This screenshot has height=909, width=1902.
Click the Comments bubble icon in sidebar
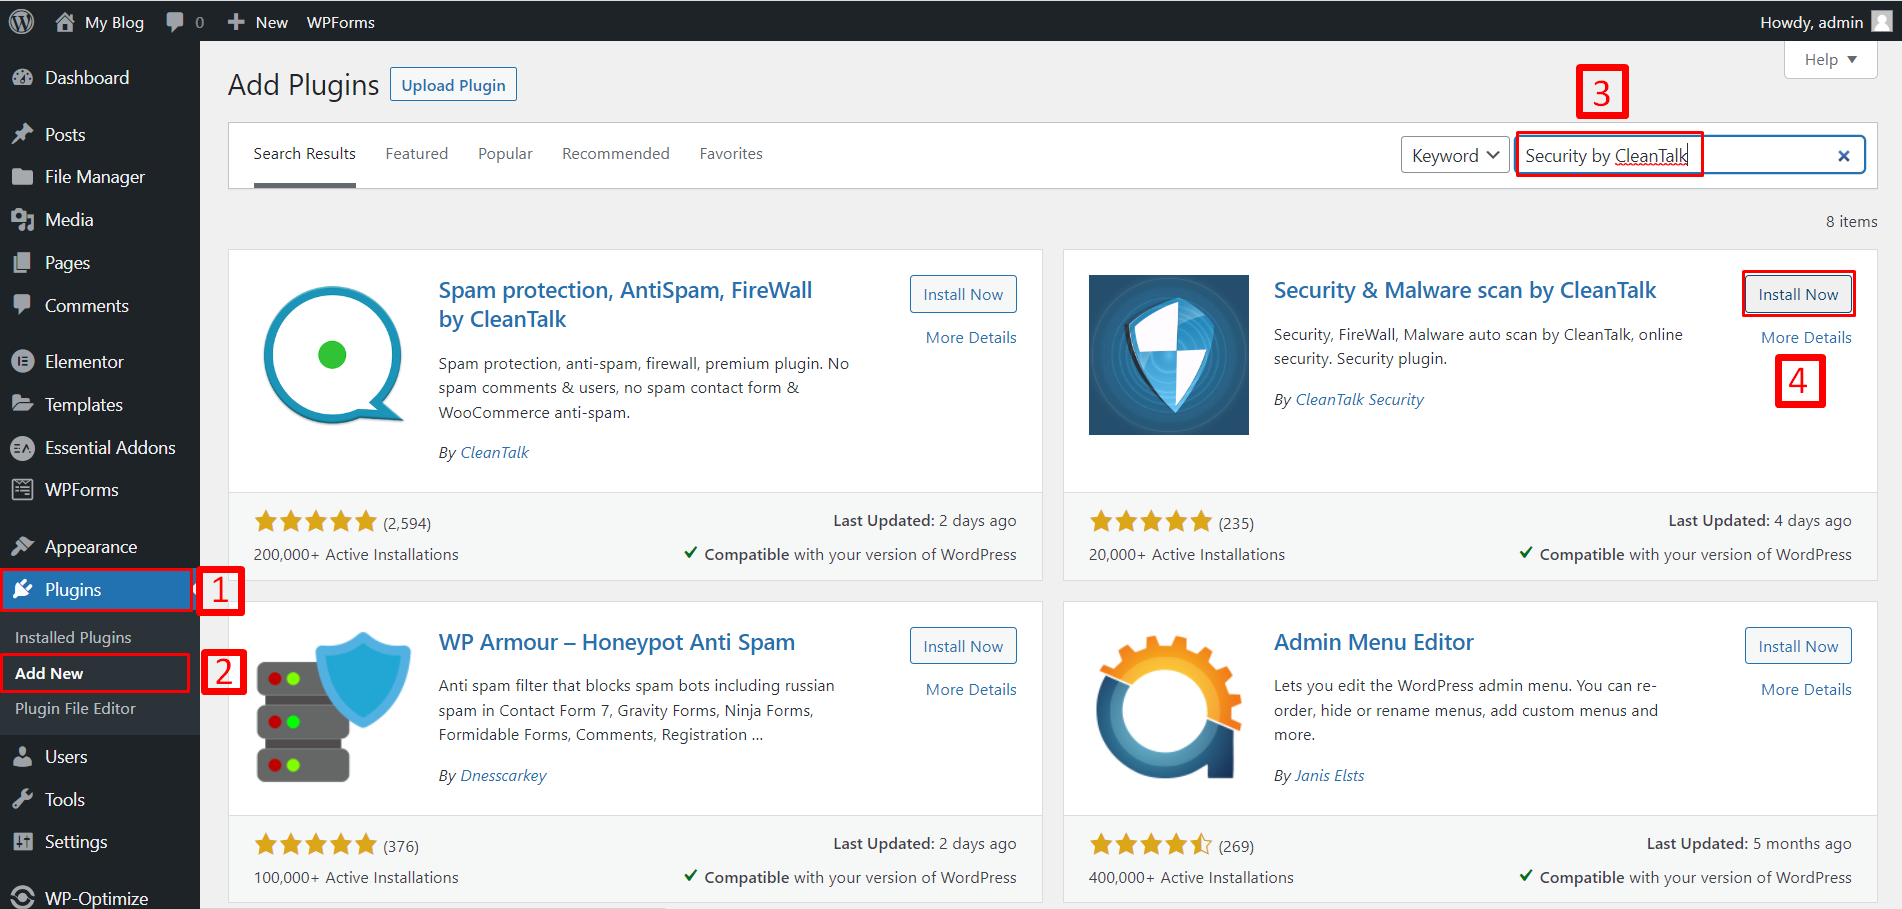pyautogui.click(x=22, y=306)
